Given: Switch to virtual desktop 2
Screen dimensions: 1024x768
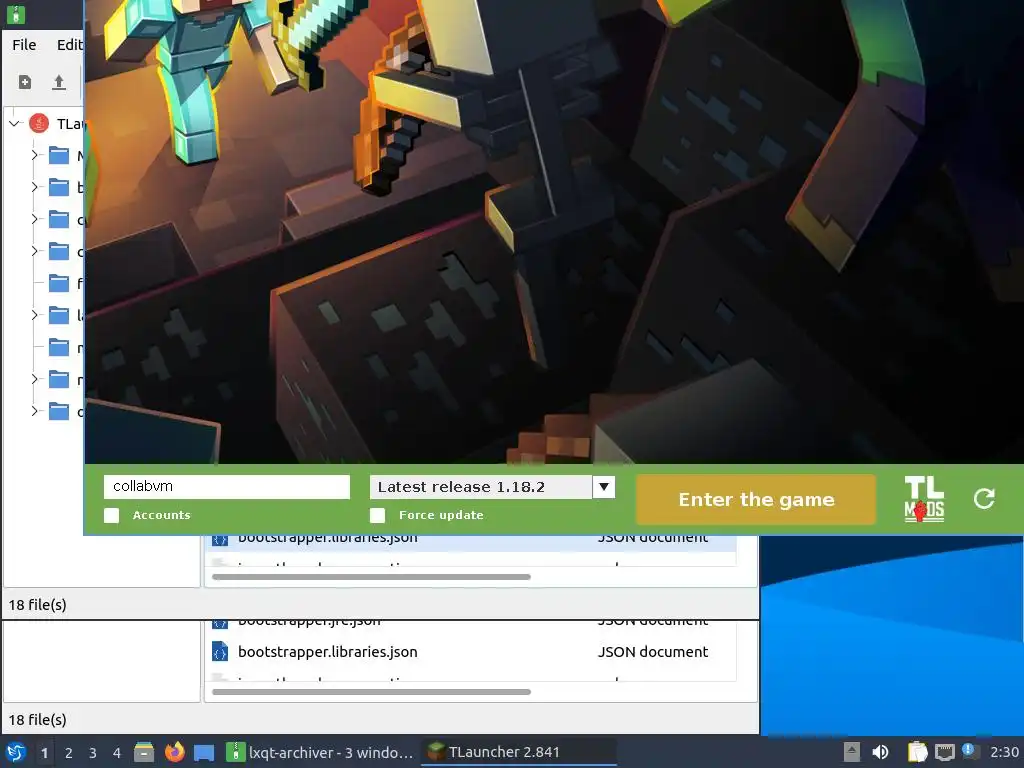Looking at the screenshot, I should (x=69, y=752).
